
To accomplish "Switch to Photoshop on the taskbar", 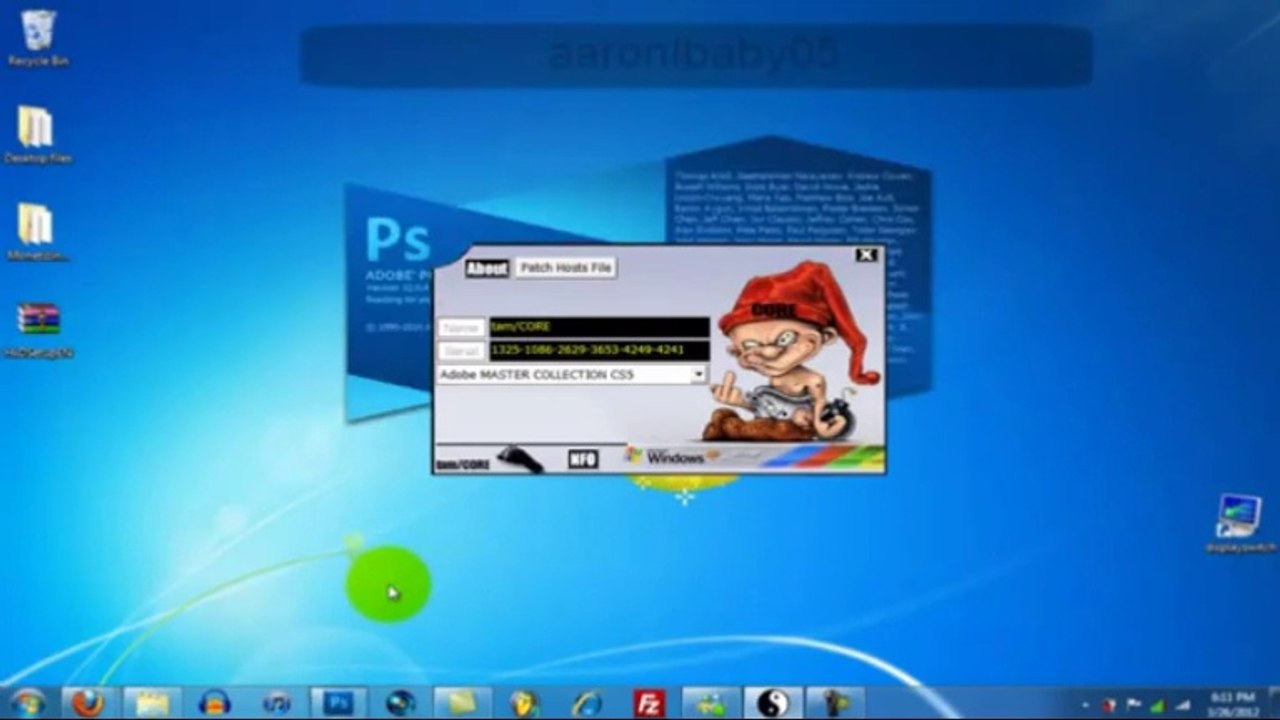I will tap(338, 703).
